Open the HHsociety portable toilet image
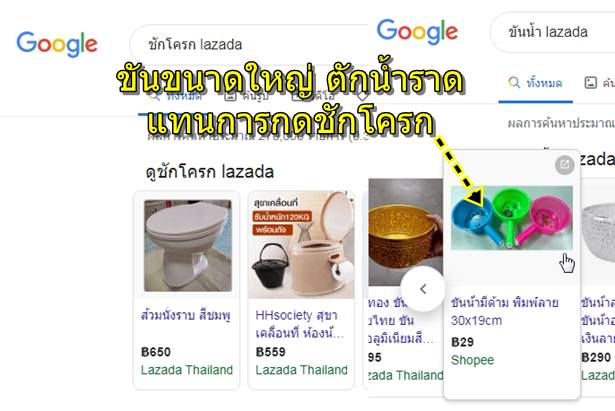Image resolution: width=615 pixels, height=411 pixels. coord(301,245)
